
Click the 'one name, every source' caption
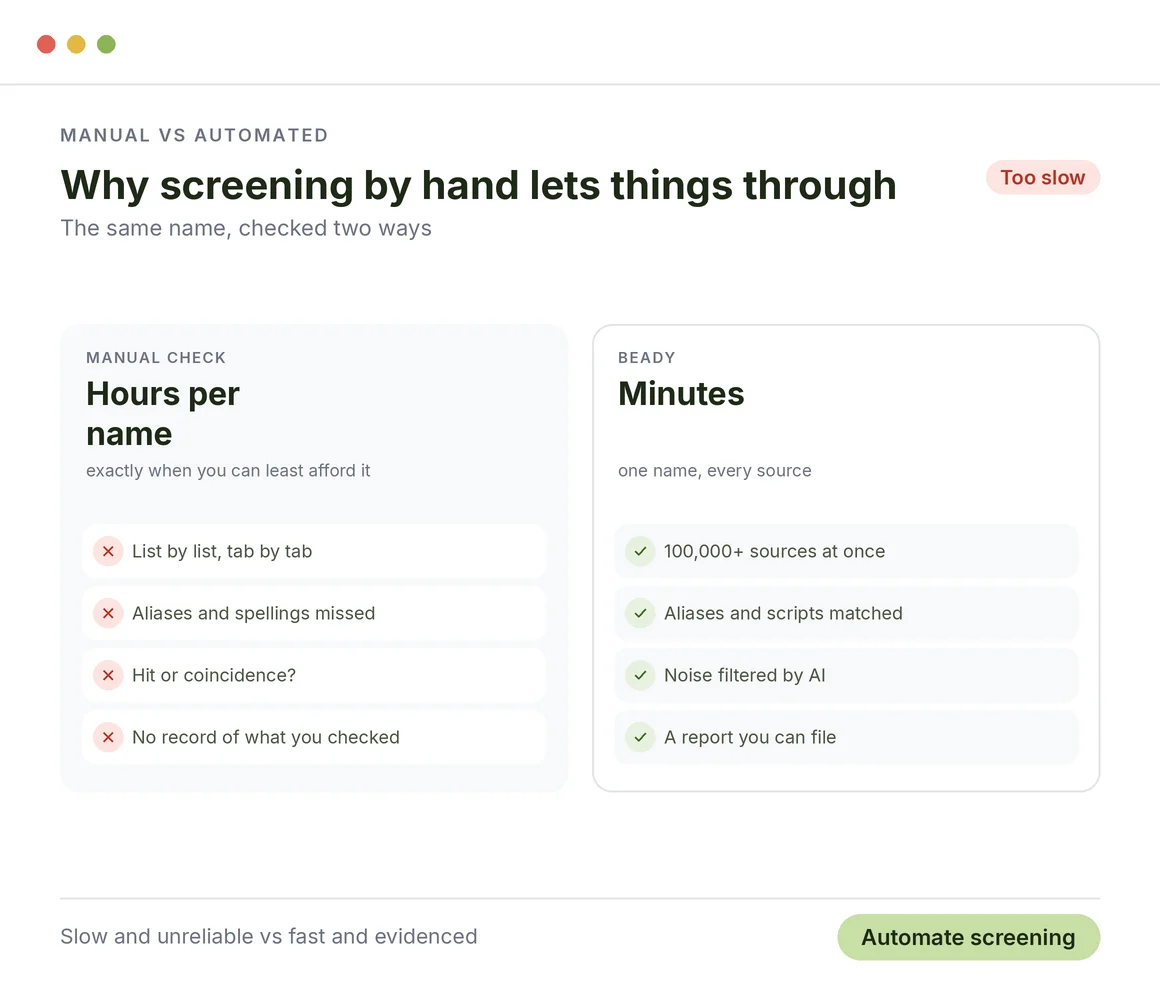pos(715,470)
